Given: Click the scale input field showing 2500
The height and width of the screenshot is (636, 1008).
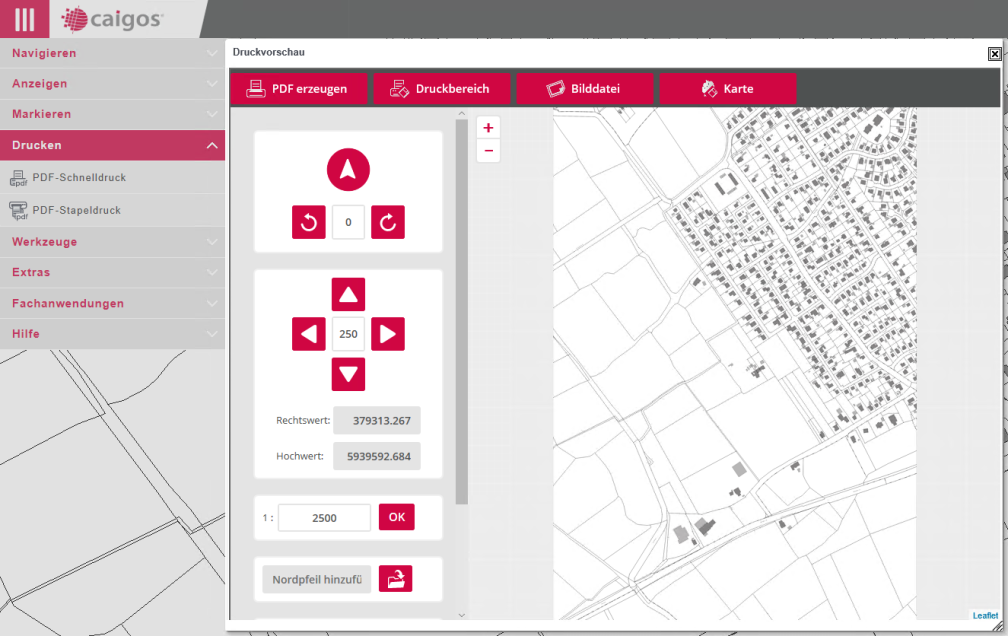Looking at the screenshot, I should tap(324, 518).
